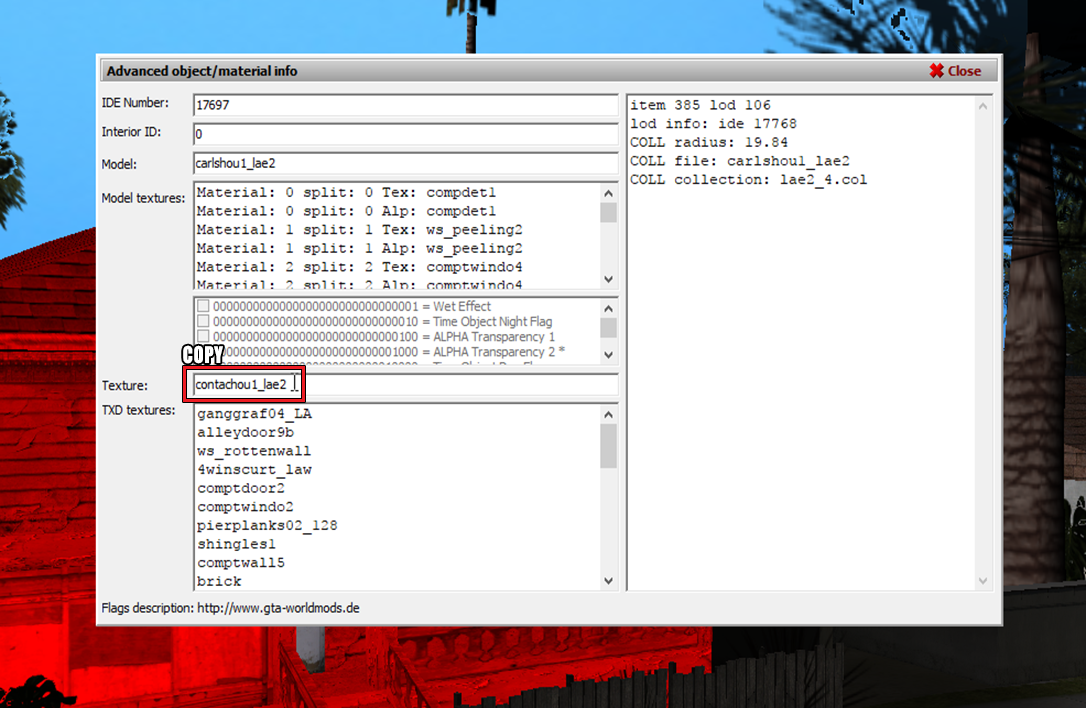
Task: Toggle Time Object Night Flag checkbox
Action: (203, 321)
